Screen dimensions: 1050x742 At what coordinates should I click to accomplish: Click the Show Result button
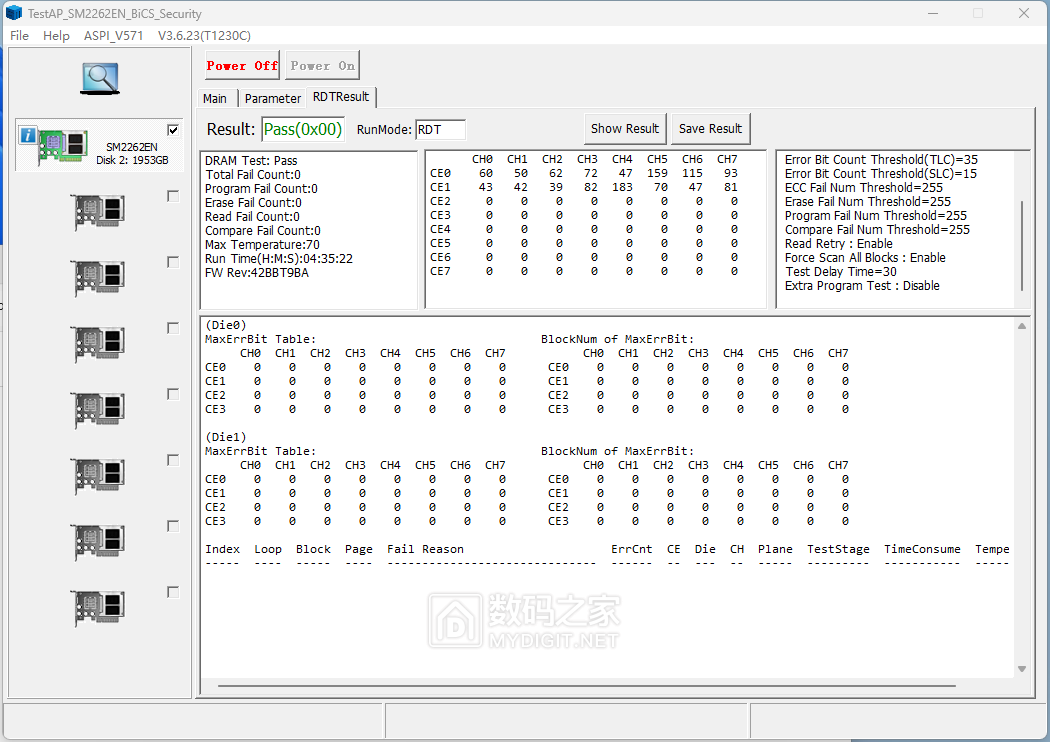[624, 128]
